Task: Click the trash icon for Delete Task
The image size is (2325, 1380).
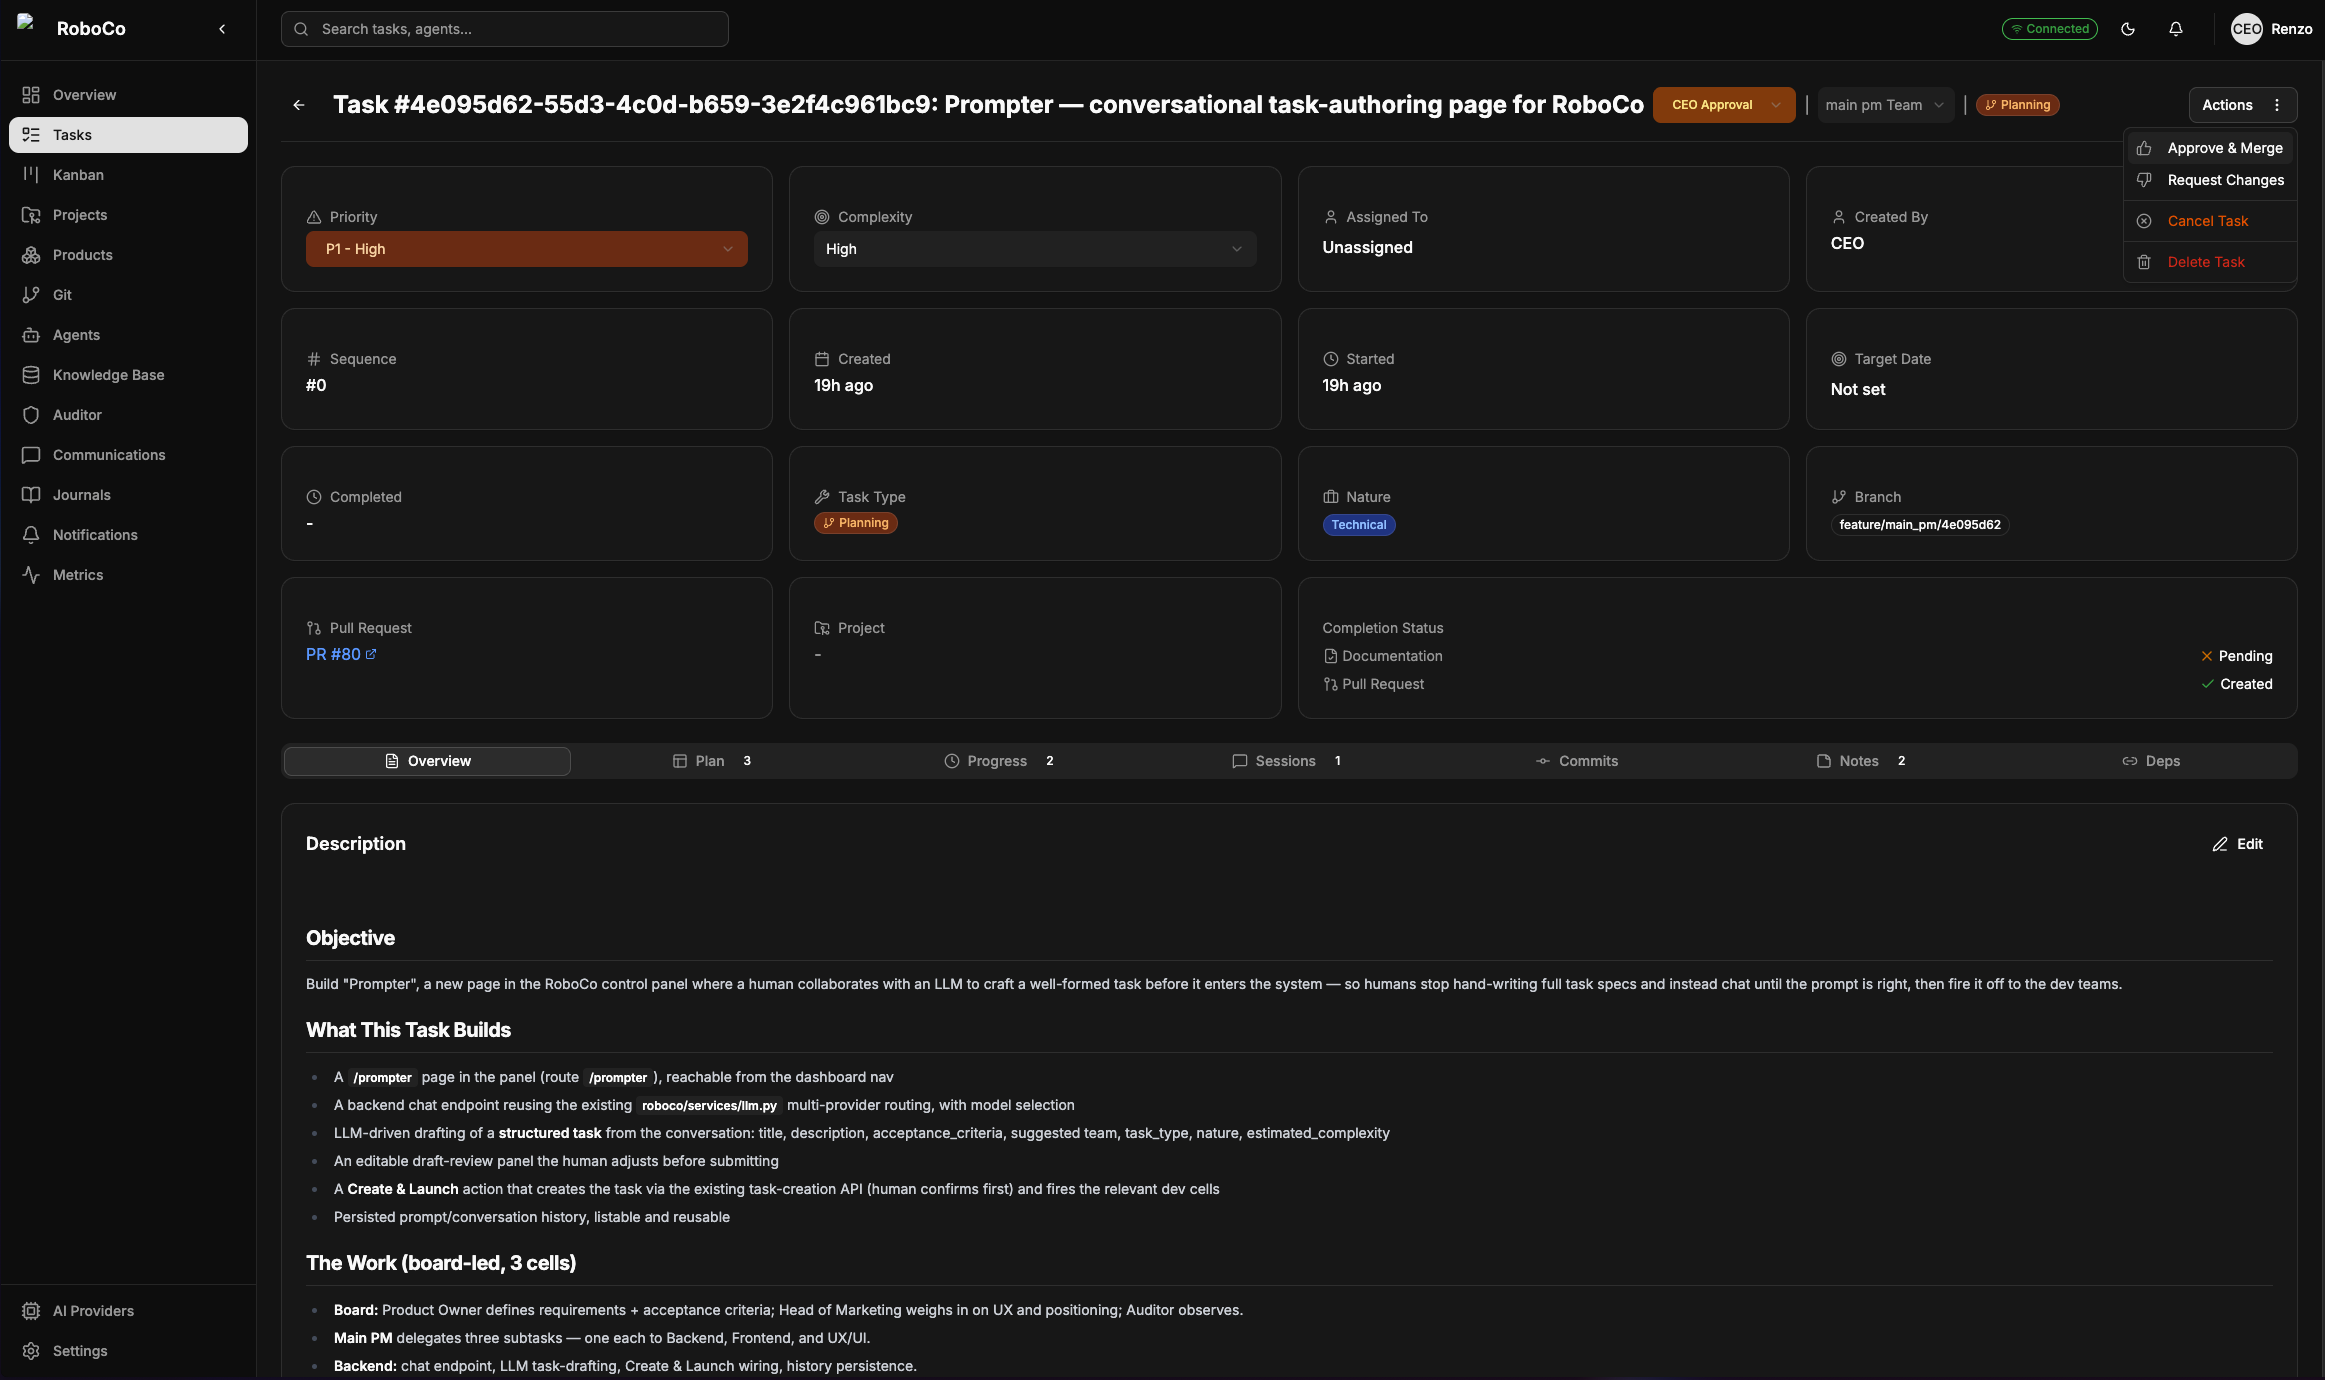Action: coord(2144,262)
